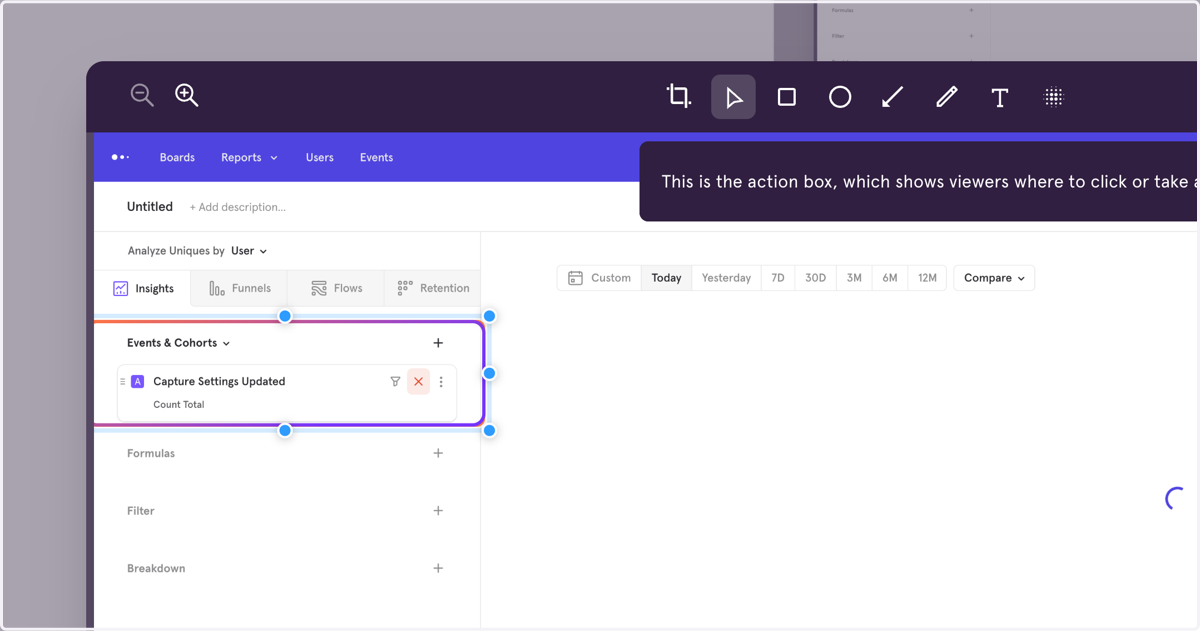
Task: Add a new event or cohort
Action: (438, 343)
